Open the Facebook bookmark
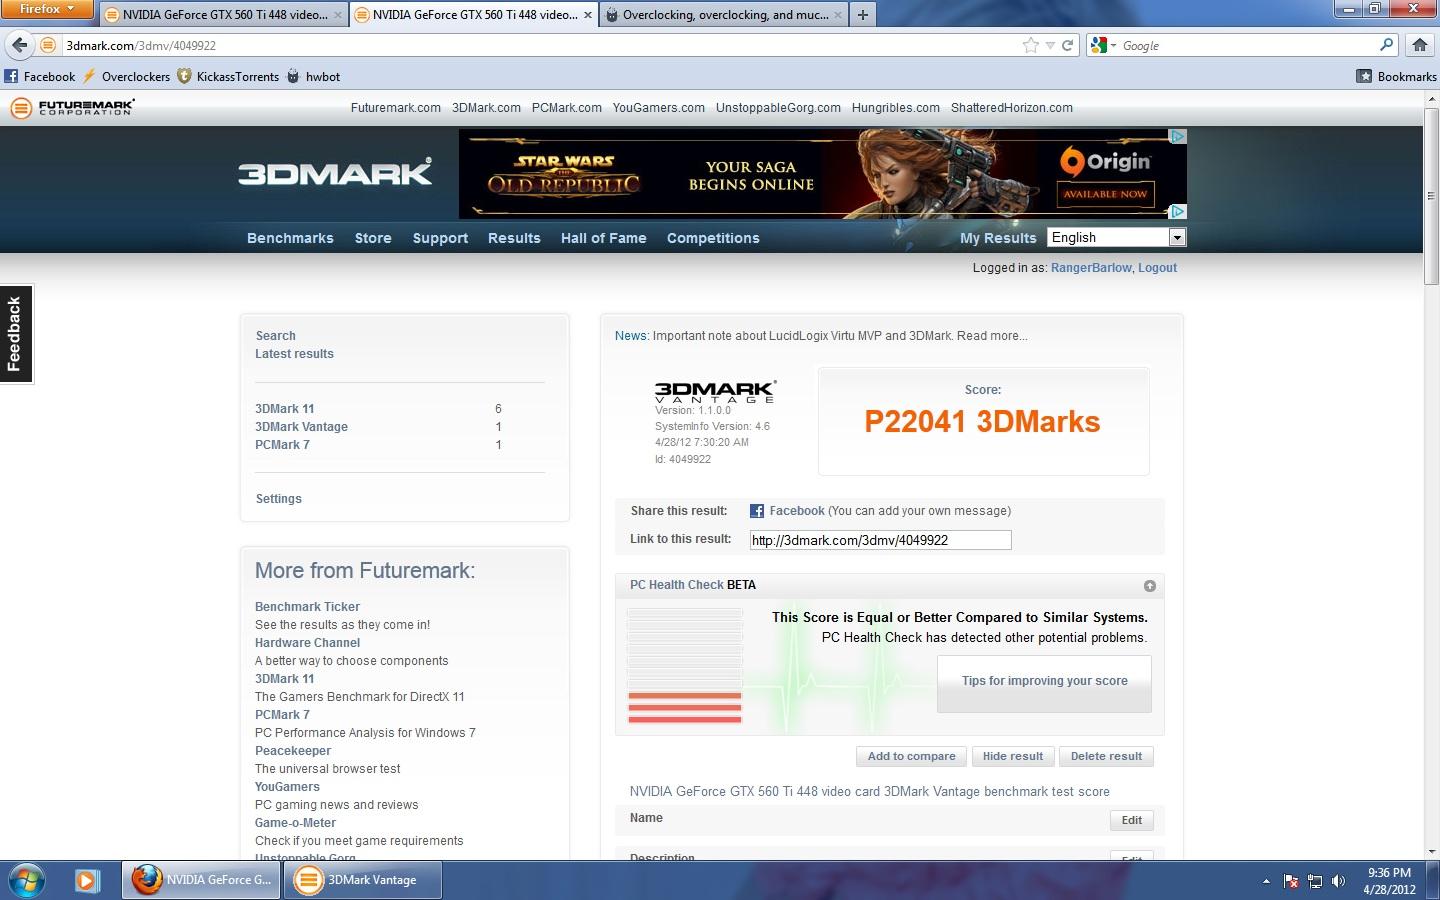This screenshot has width=1440, height=900. click(40, 76)
